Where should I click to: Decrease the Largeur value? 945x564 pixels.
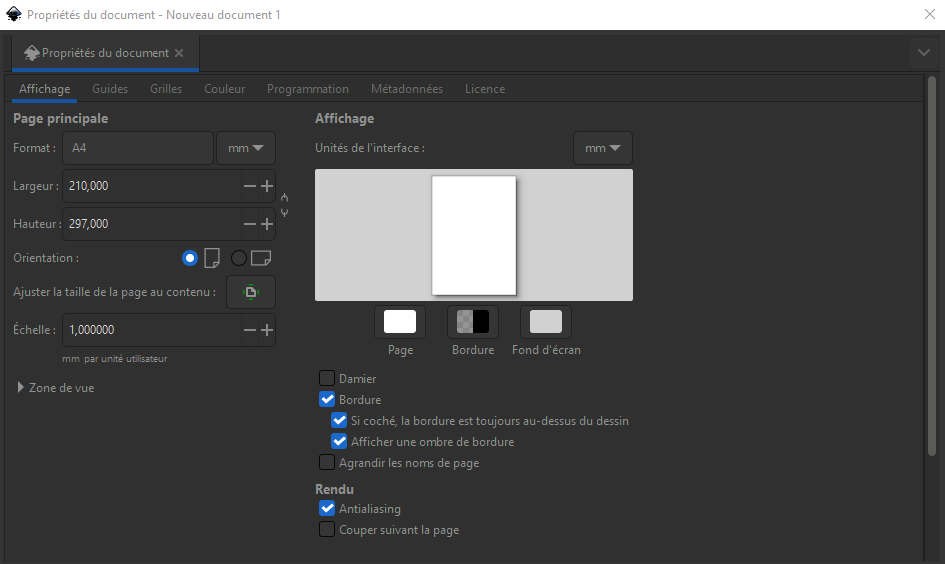250,186
